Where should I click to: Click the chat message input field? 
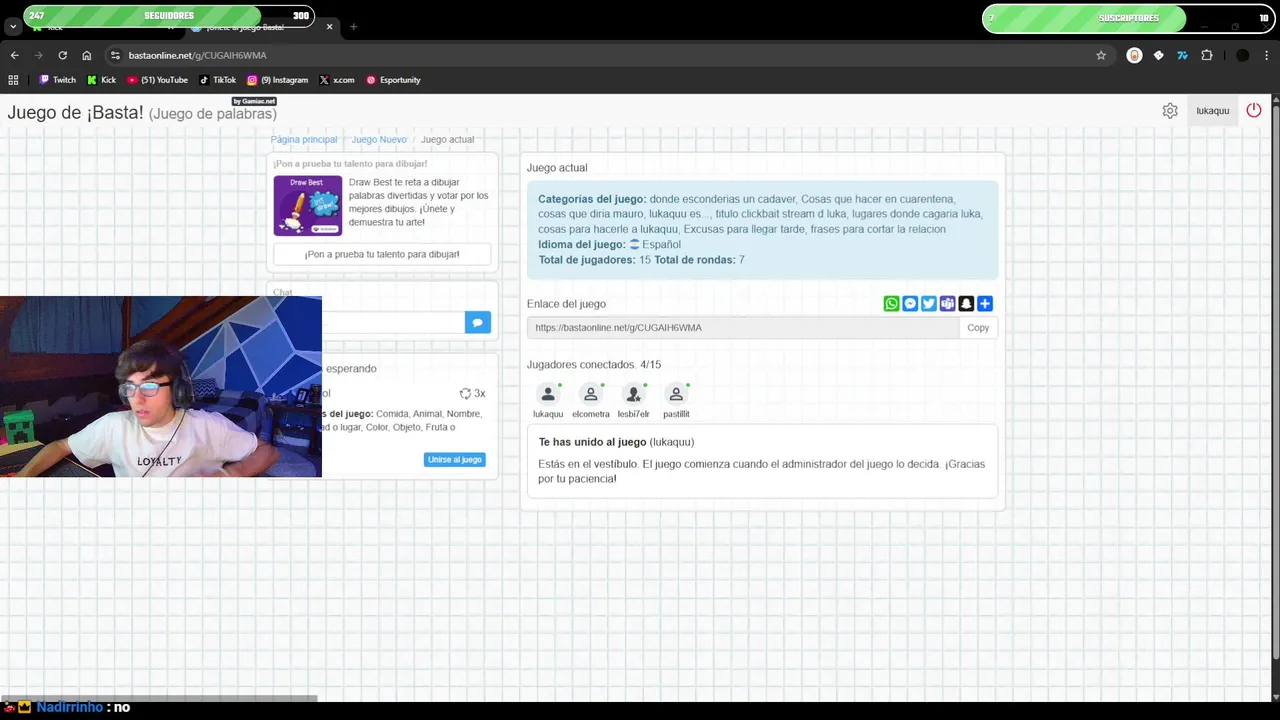(x=393, y=322)
